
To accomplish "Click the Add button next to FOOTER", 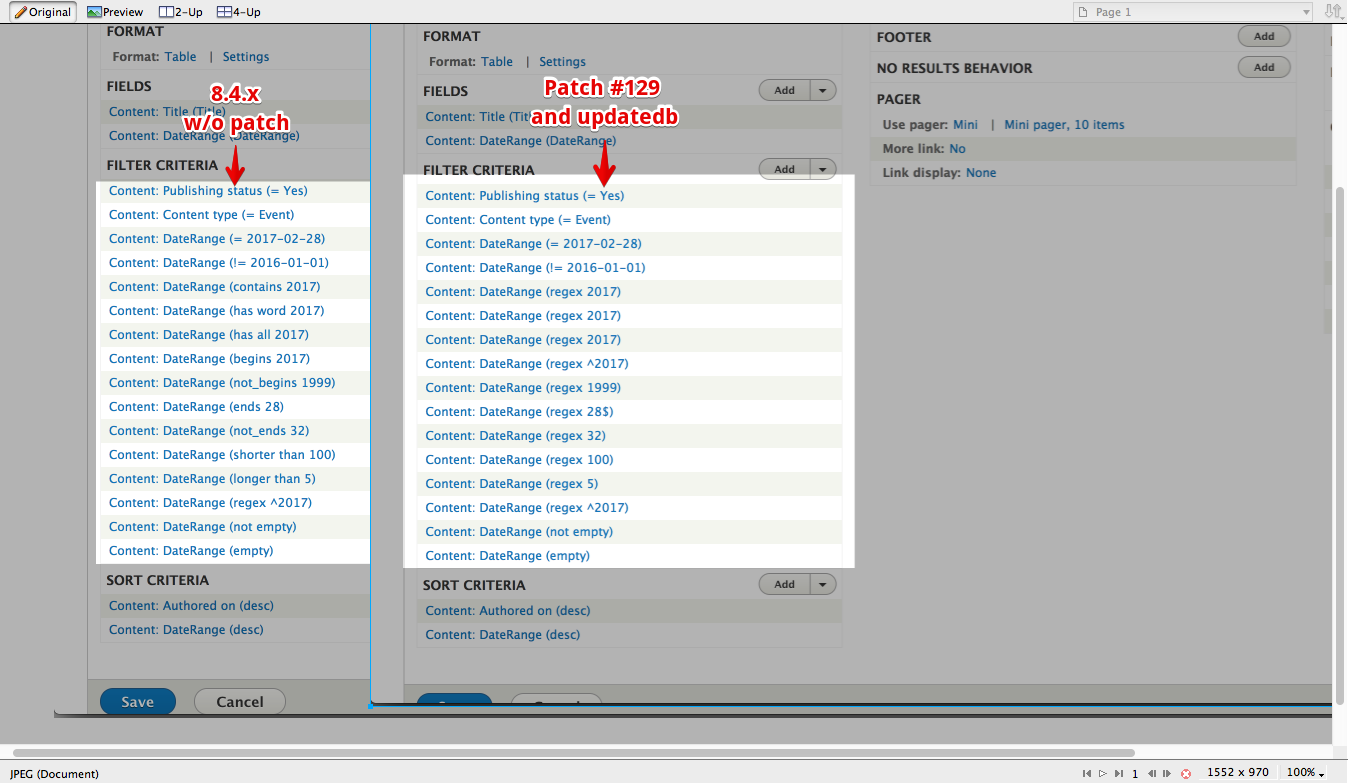I will [x=1264, y=35].
